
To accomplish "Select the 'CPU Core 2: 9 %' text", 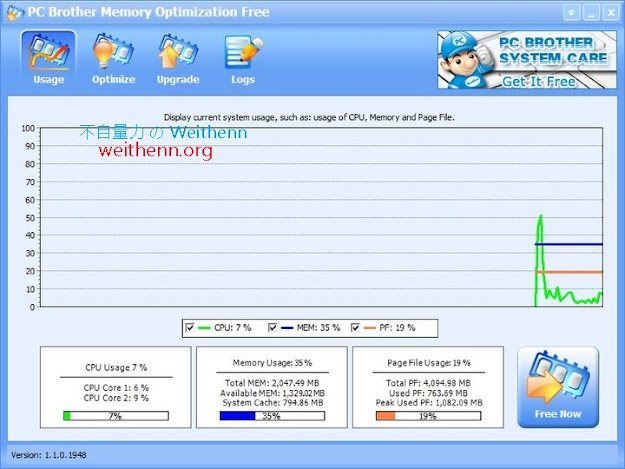I will 116,398.
